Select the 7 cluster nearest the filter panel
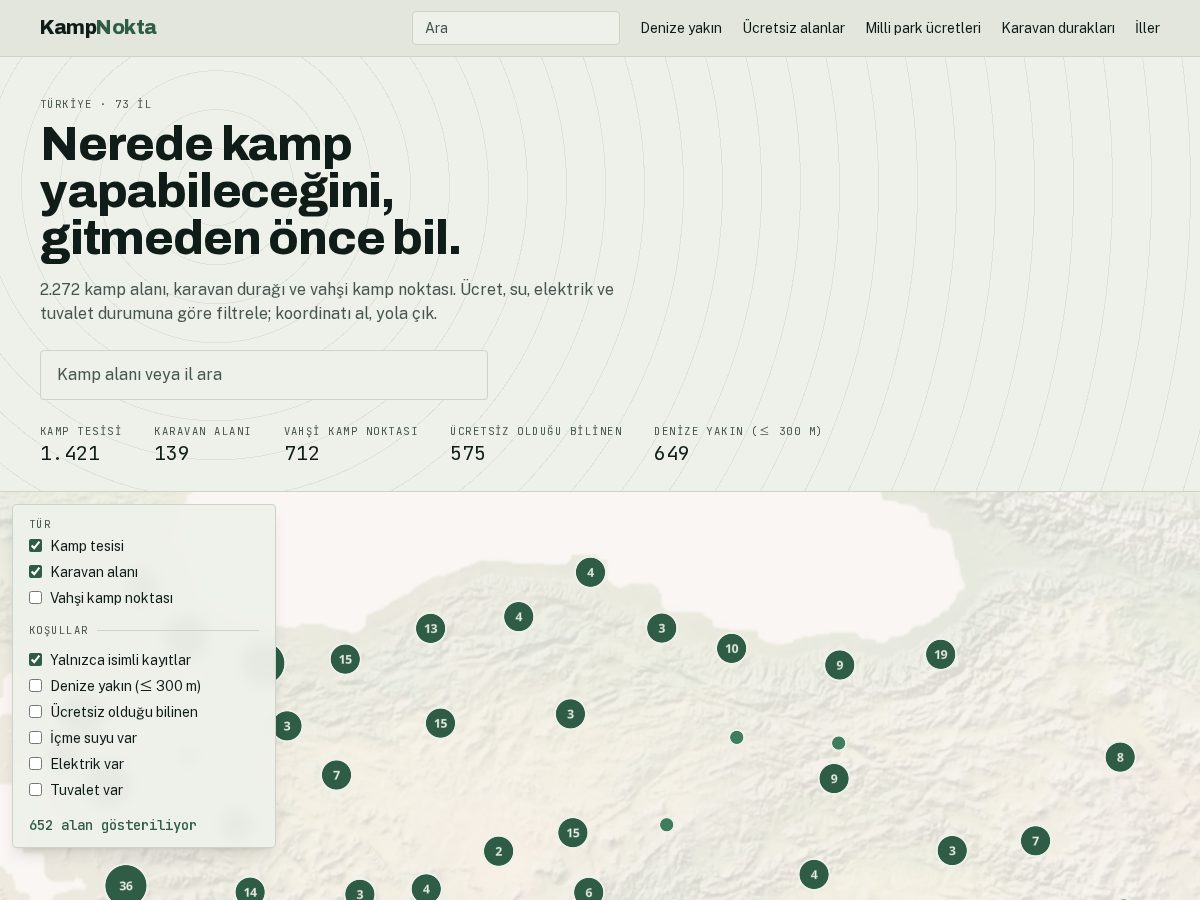This screenshot has height=900, width=1200. 336,774
